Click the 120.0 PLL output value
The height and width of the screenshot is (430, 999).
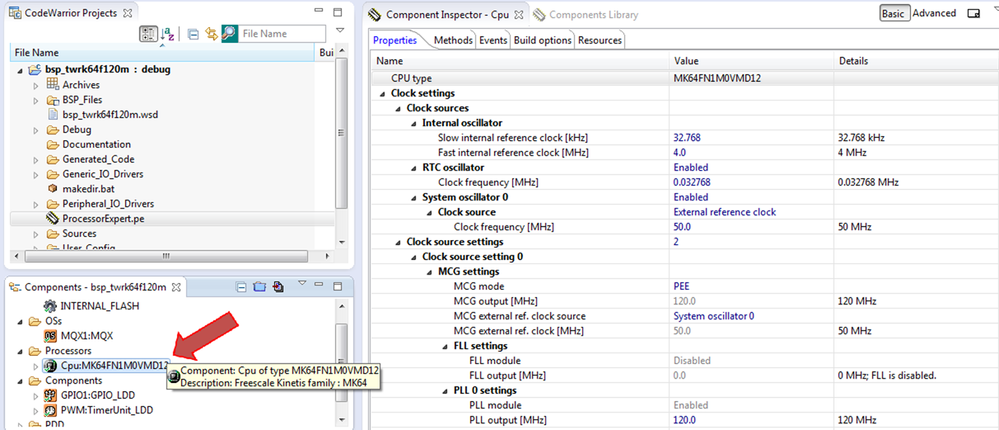pyautogui.click(x=684, y=420)
